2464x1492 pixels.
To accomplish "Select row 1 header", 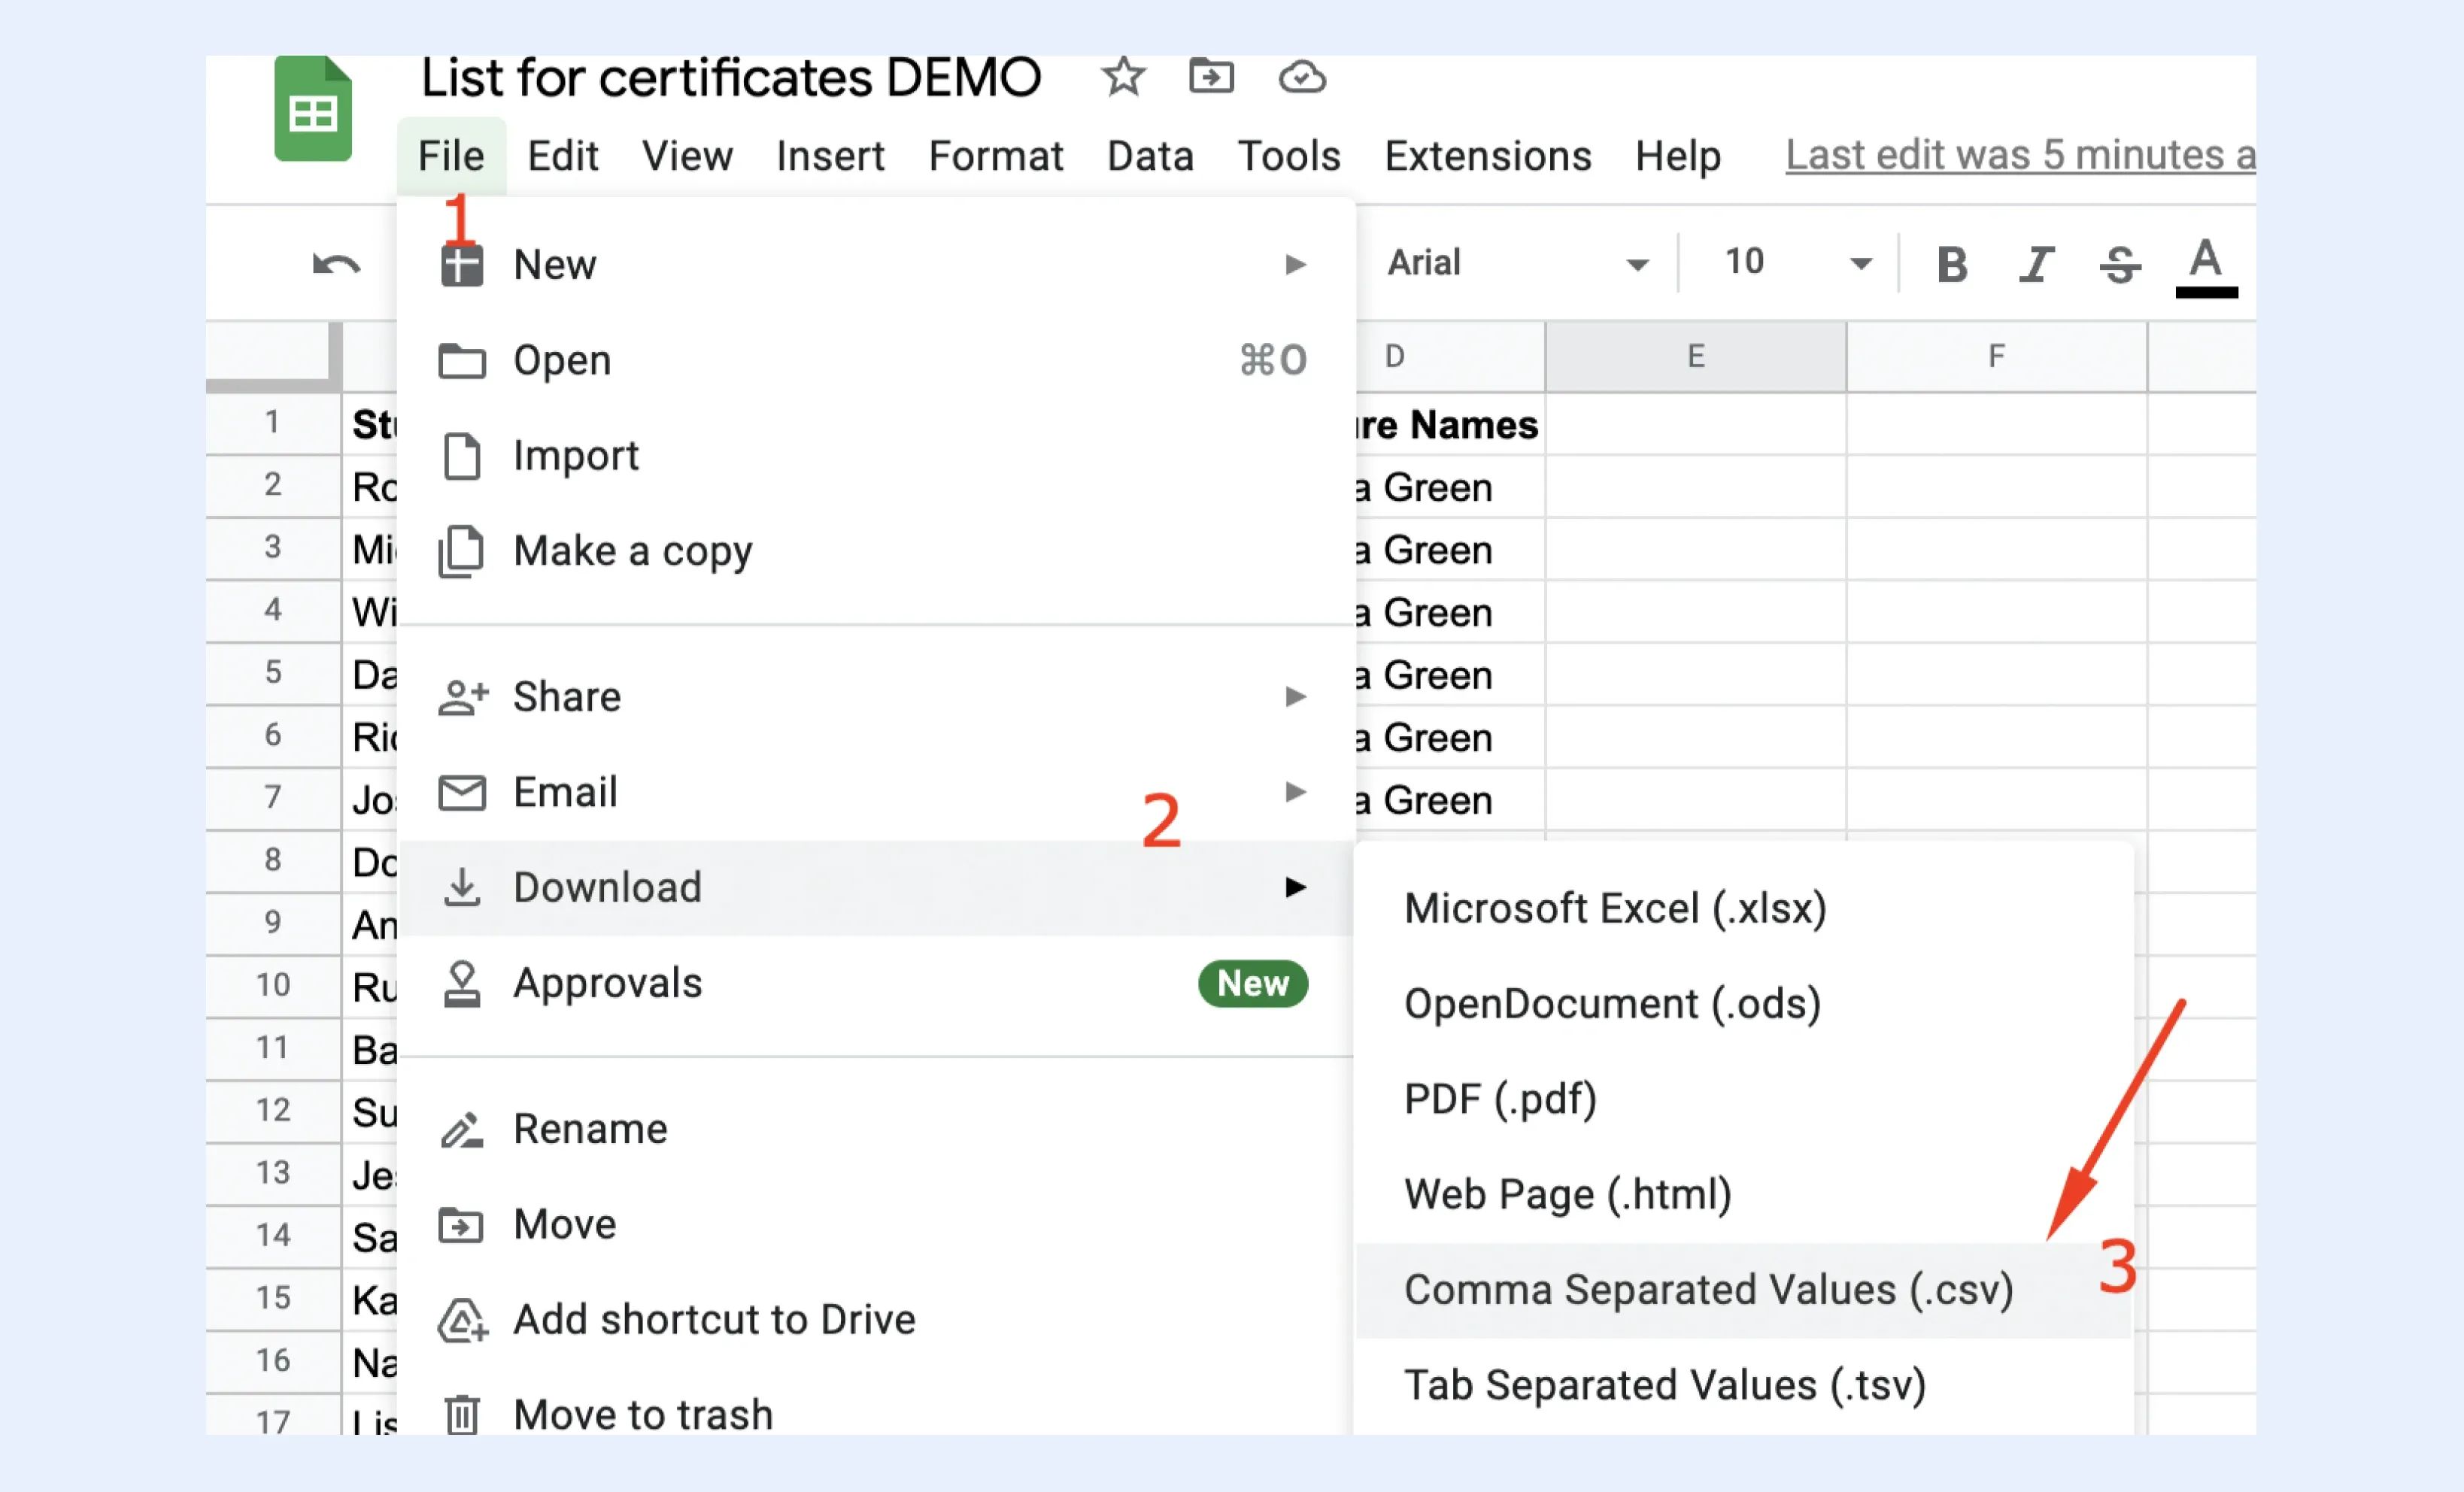I will click(x=272, y=423).
